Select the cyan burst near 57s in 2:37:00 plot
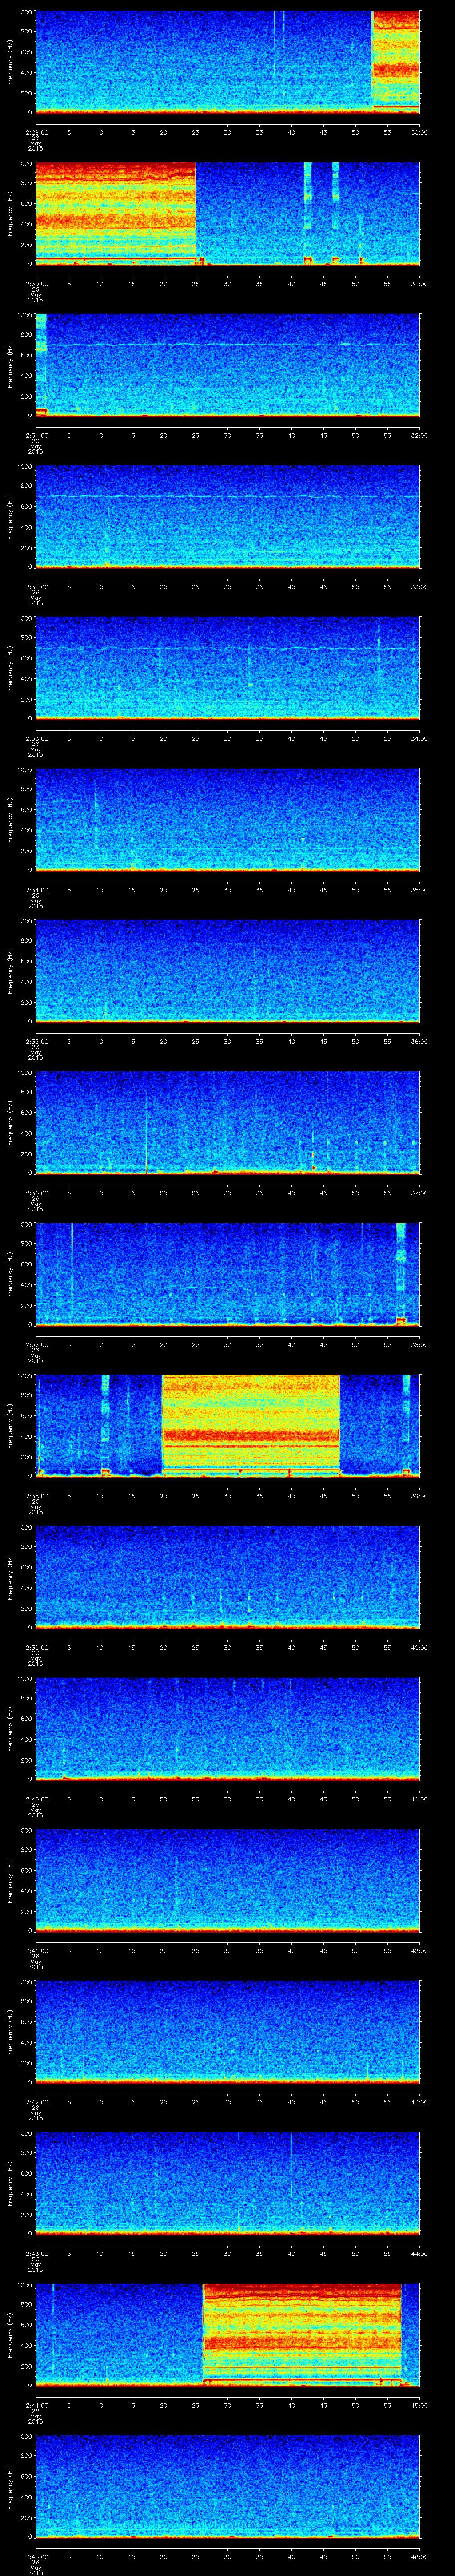455x2576 pixels. [401, 1268]
